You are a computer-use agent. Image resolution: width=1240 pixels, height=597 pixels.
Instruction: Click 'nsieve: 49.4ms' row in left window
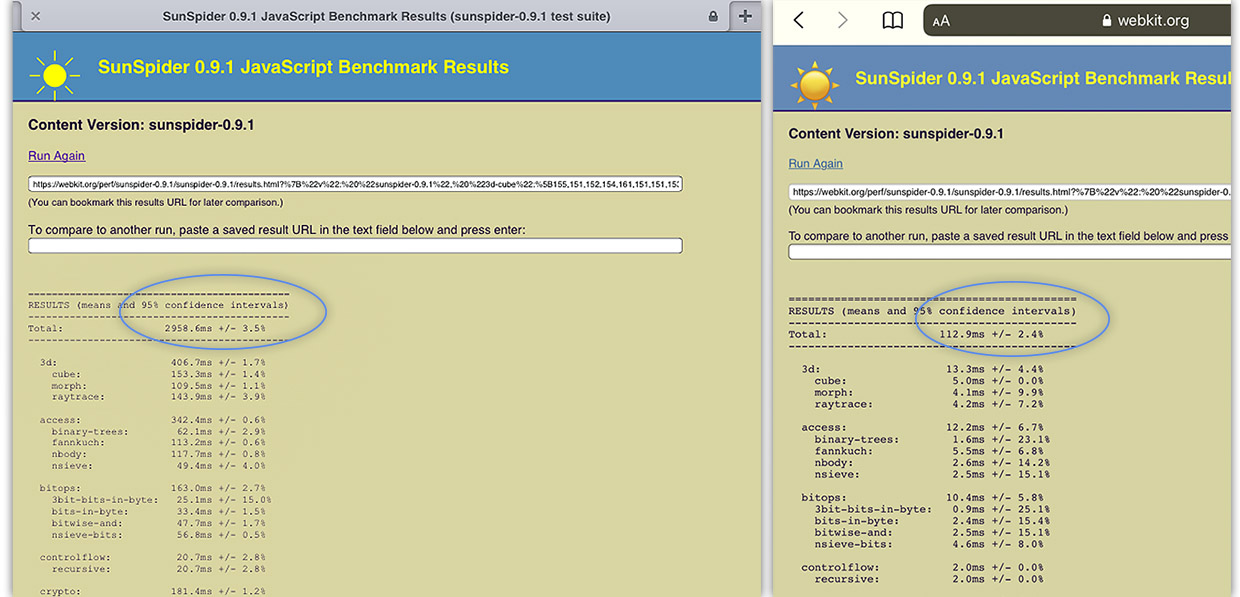(158, 467)
